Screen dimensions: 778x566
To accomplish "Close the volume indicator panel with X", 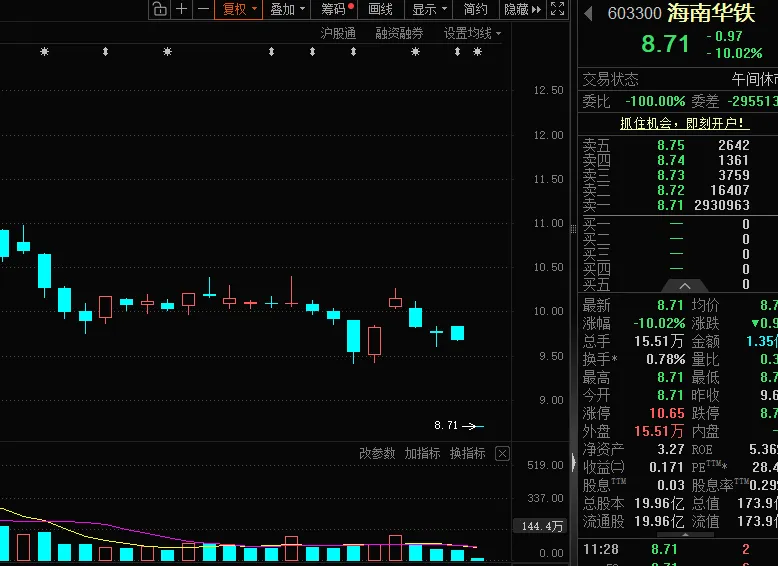I will (x=502, y=454).
